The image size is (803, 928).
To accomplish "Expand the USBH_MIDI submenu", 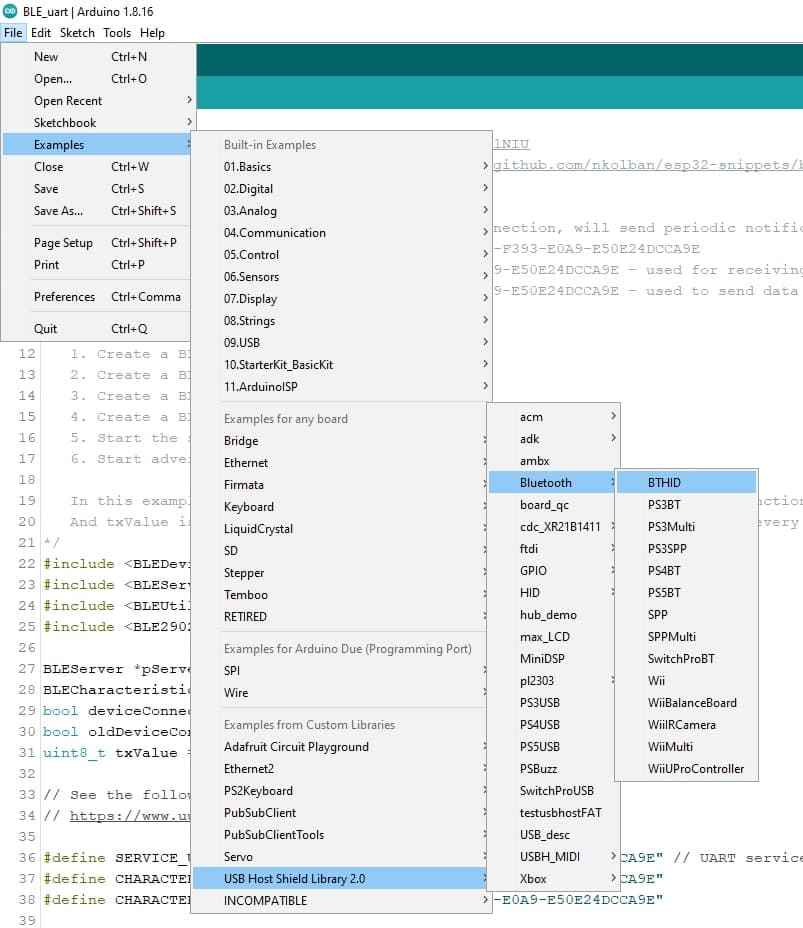I will click(549, 857).
